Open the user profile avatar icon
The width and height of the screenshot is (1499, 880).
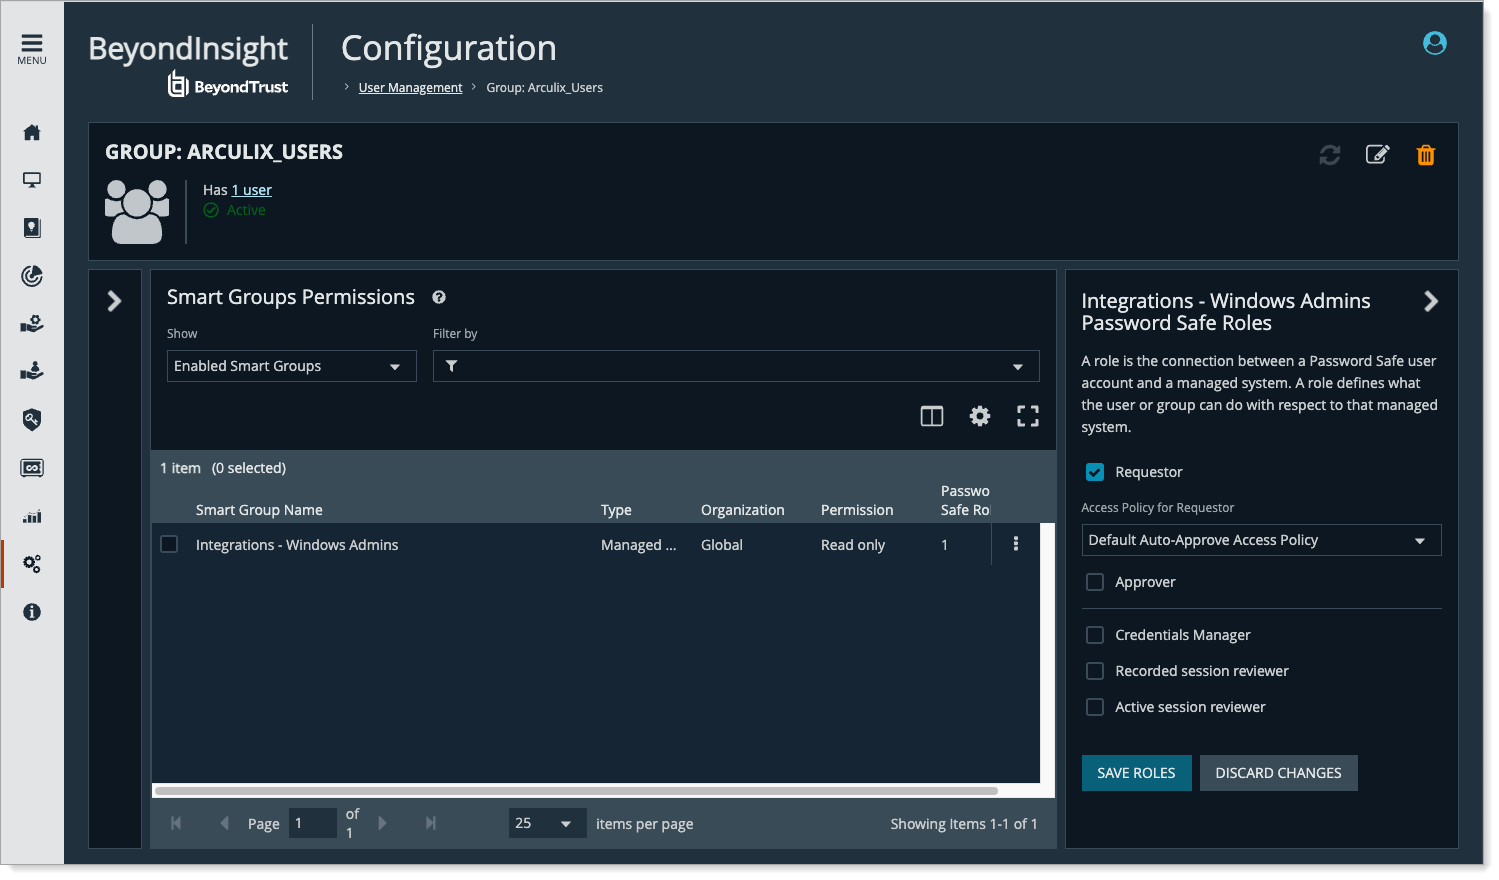pos(1434,43)
